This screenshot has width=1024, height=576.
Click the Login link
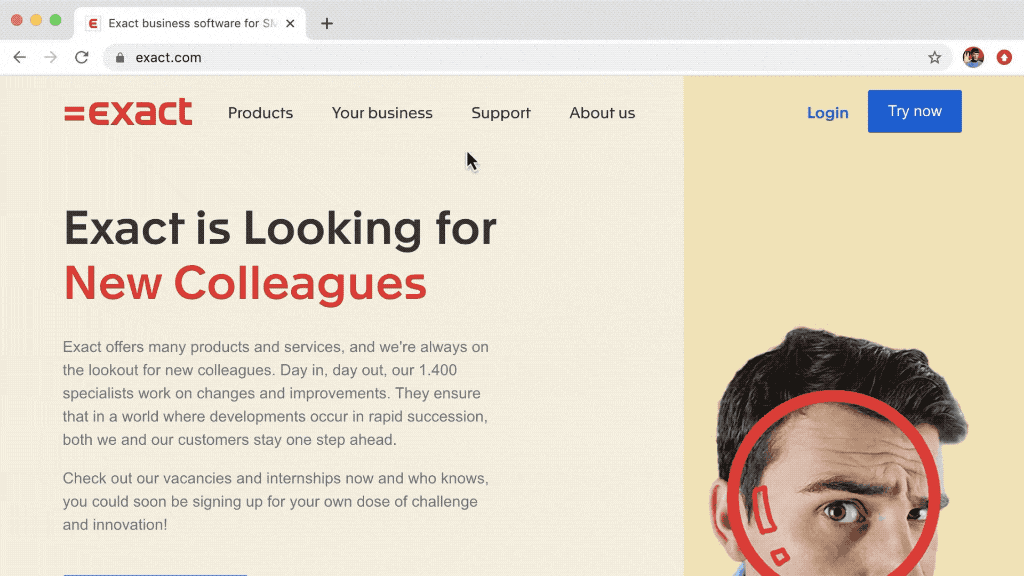[827, 113]
